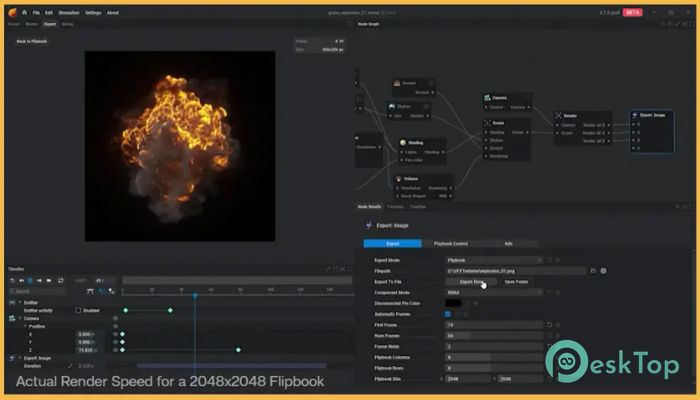
Task: Click the Ground node icon
Action: tap(397, 83)
